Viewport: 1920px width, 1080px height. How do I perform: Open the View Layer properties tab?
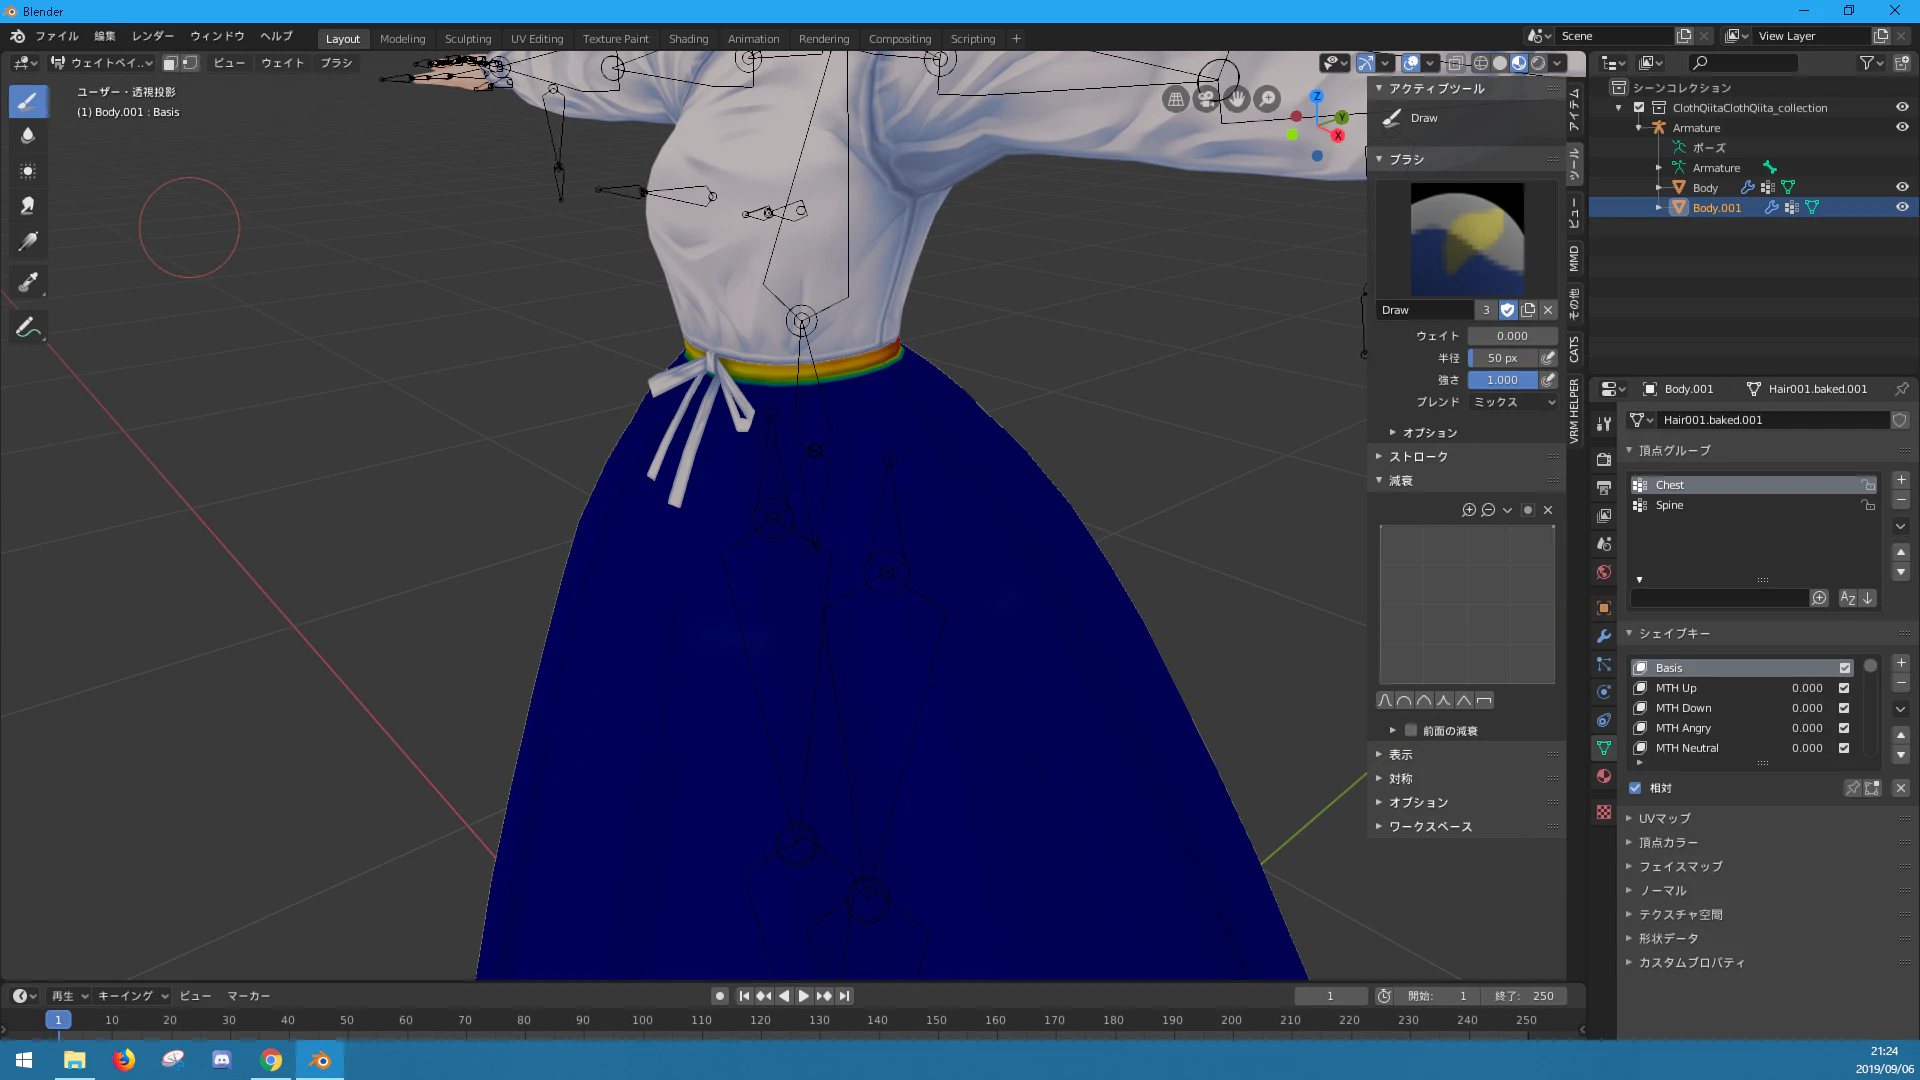pos(1604,515)
